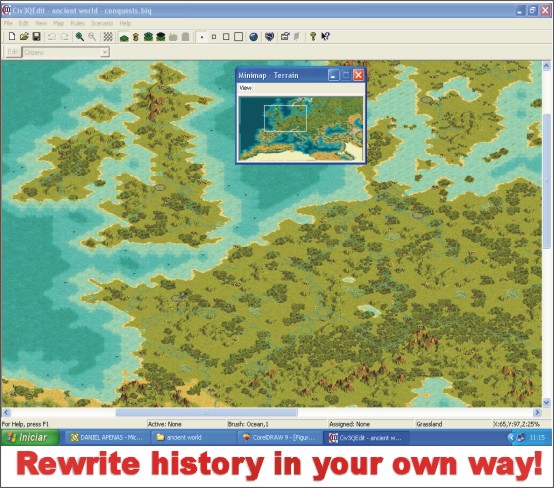Switch to DANIEL APENAS taskbar window
Viewport: 554px width, 488px height.
point(107,438)
